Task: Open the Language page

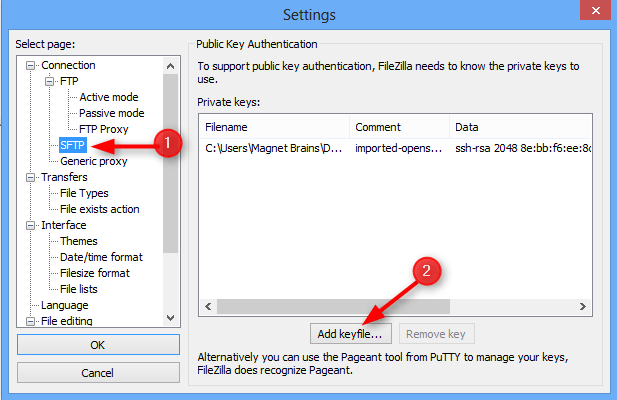Action: coord(65,305)
